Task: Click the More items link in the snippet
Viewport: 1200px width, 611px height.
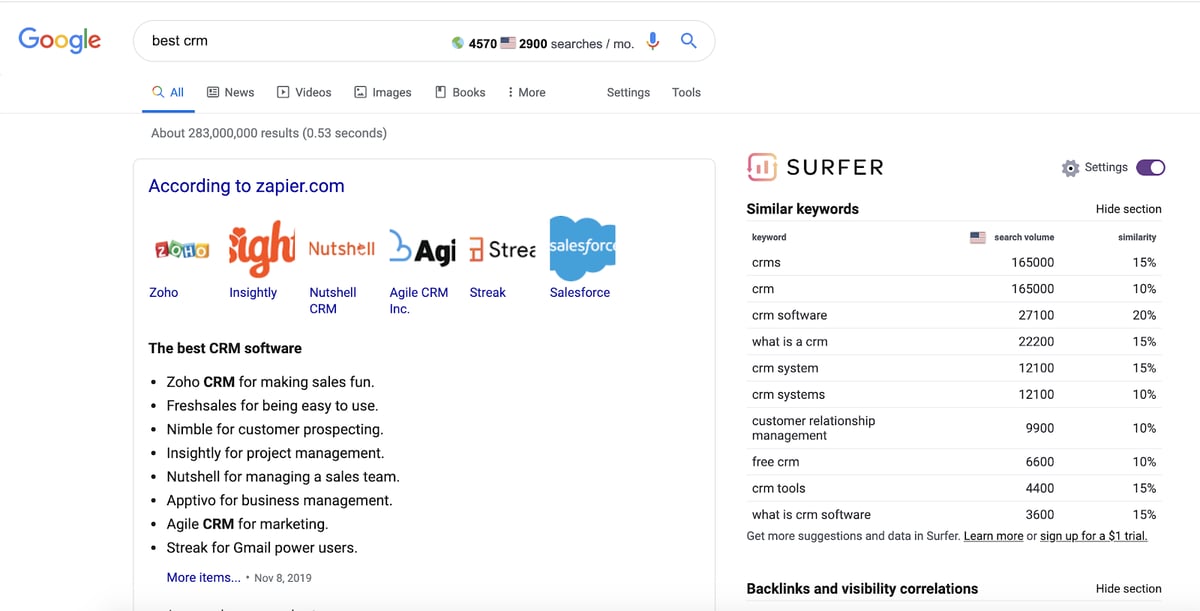Action: tap(203, 577)
